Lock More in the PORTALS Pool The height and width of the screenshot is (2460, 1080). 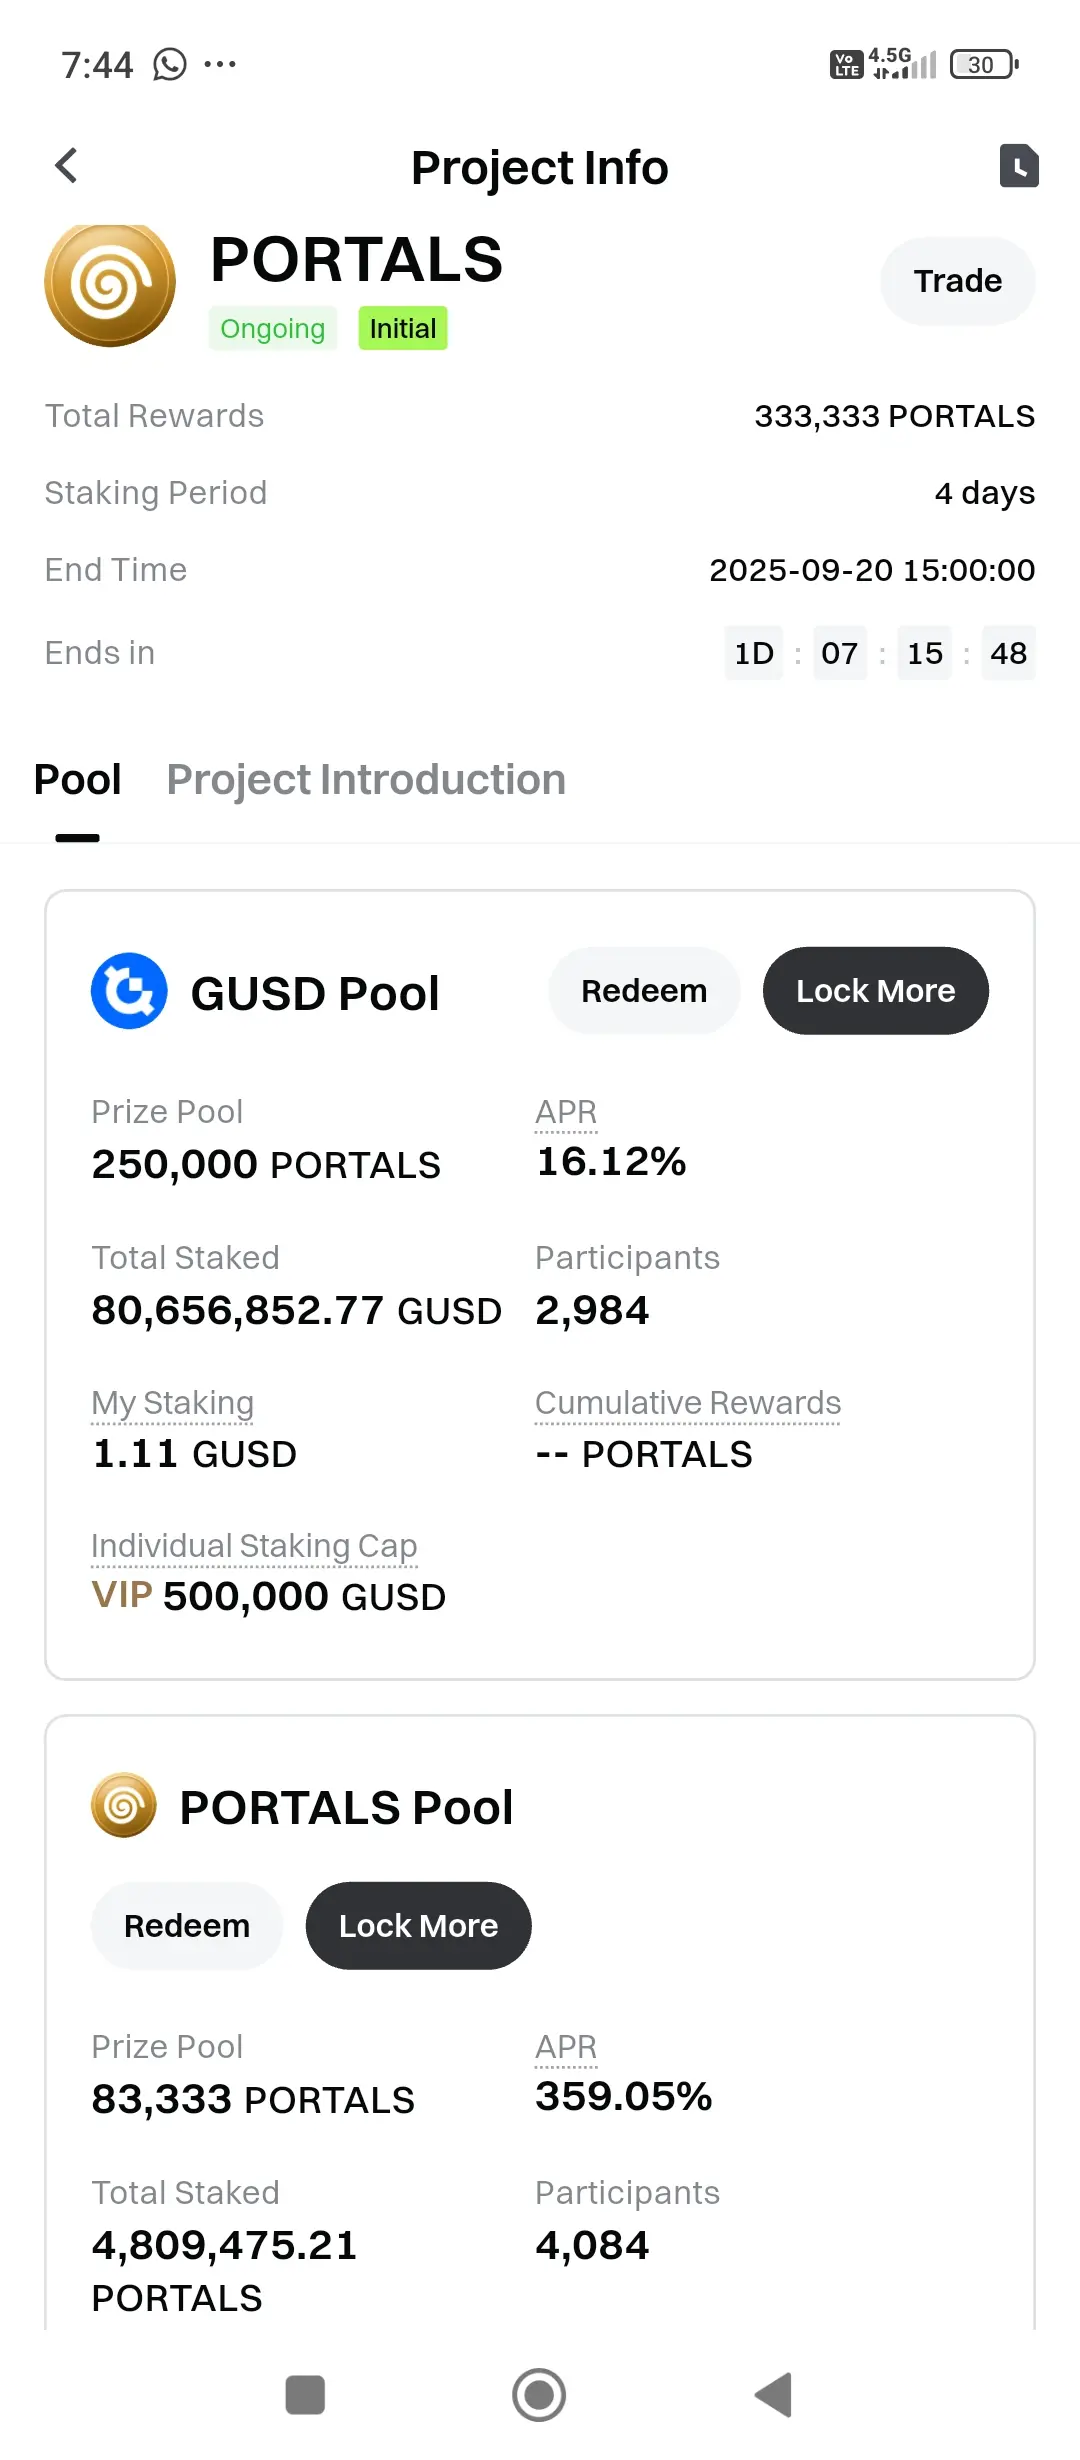418,1926
